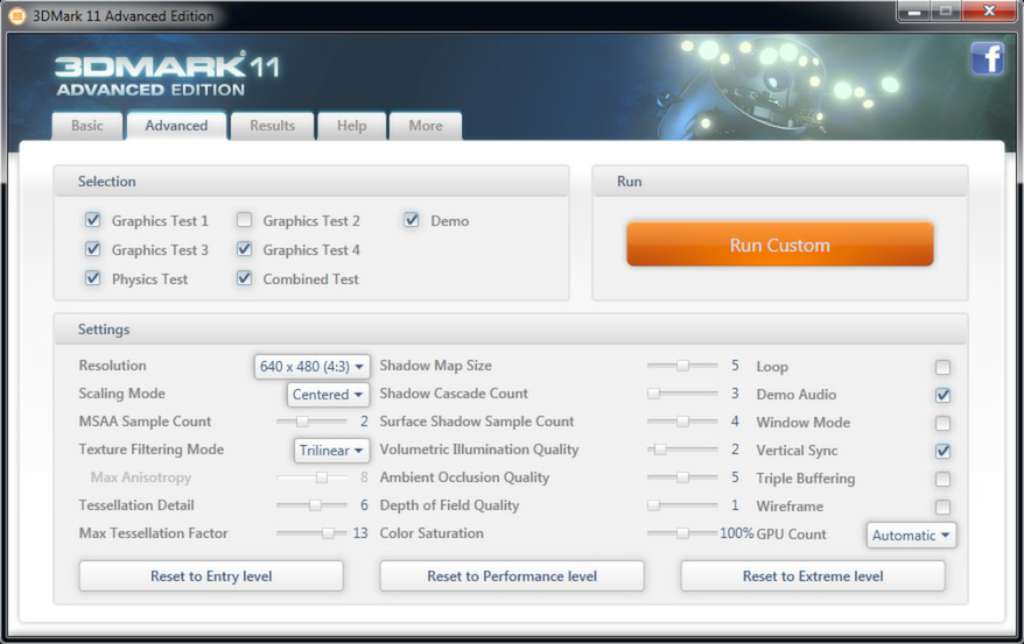Click the Run Custom button
The width and height of the screenshot is (1024, 644).
click(779, 243)
